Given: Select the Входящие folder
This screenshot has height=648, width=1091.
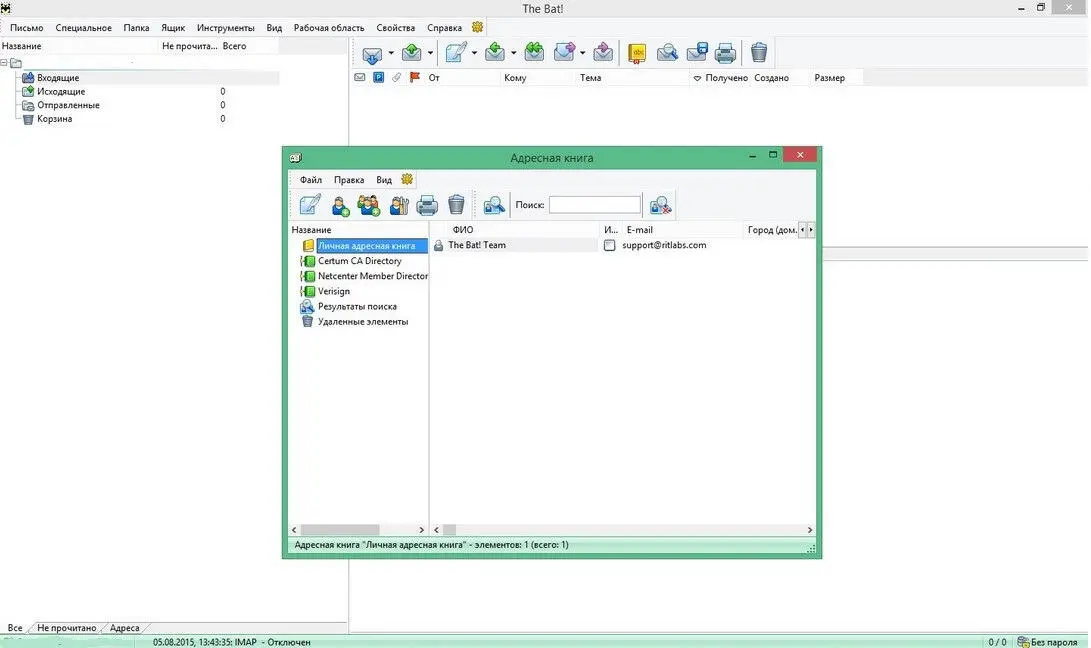Looking at the screenshot, I should pos(58,78).
